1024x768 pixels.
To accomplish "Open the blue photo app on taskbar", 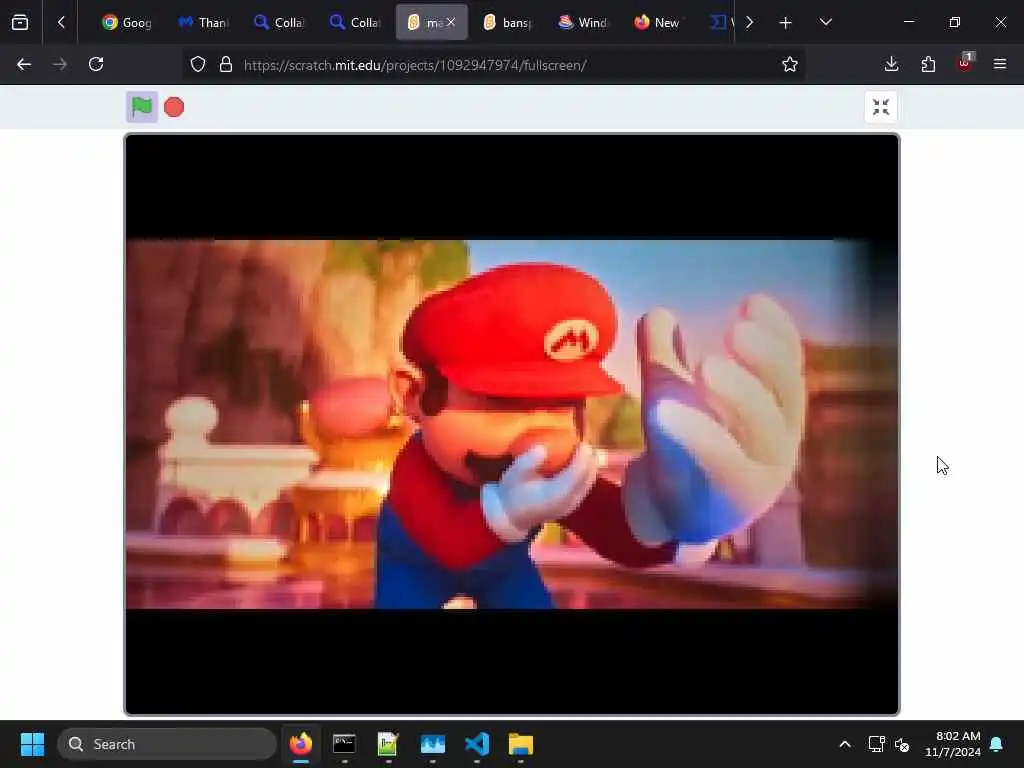I will pyautogui.click(x=432, y=744).
